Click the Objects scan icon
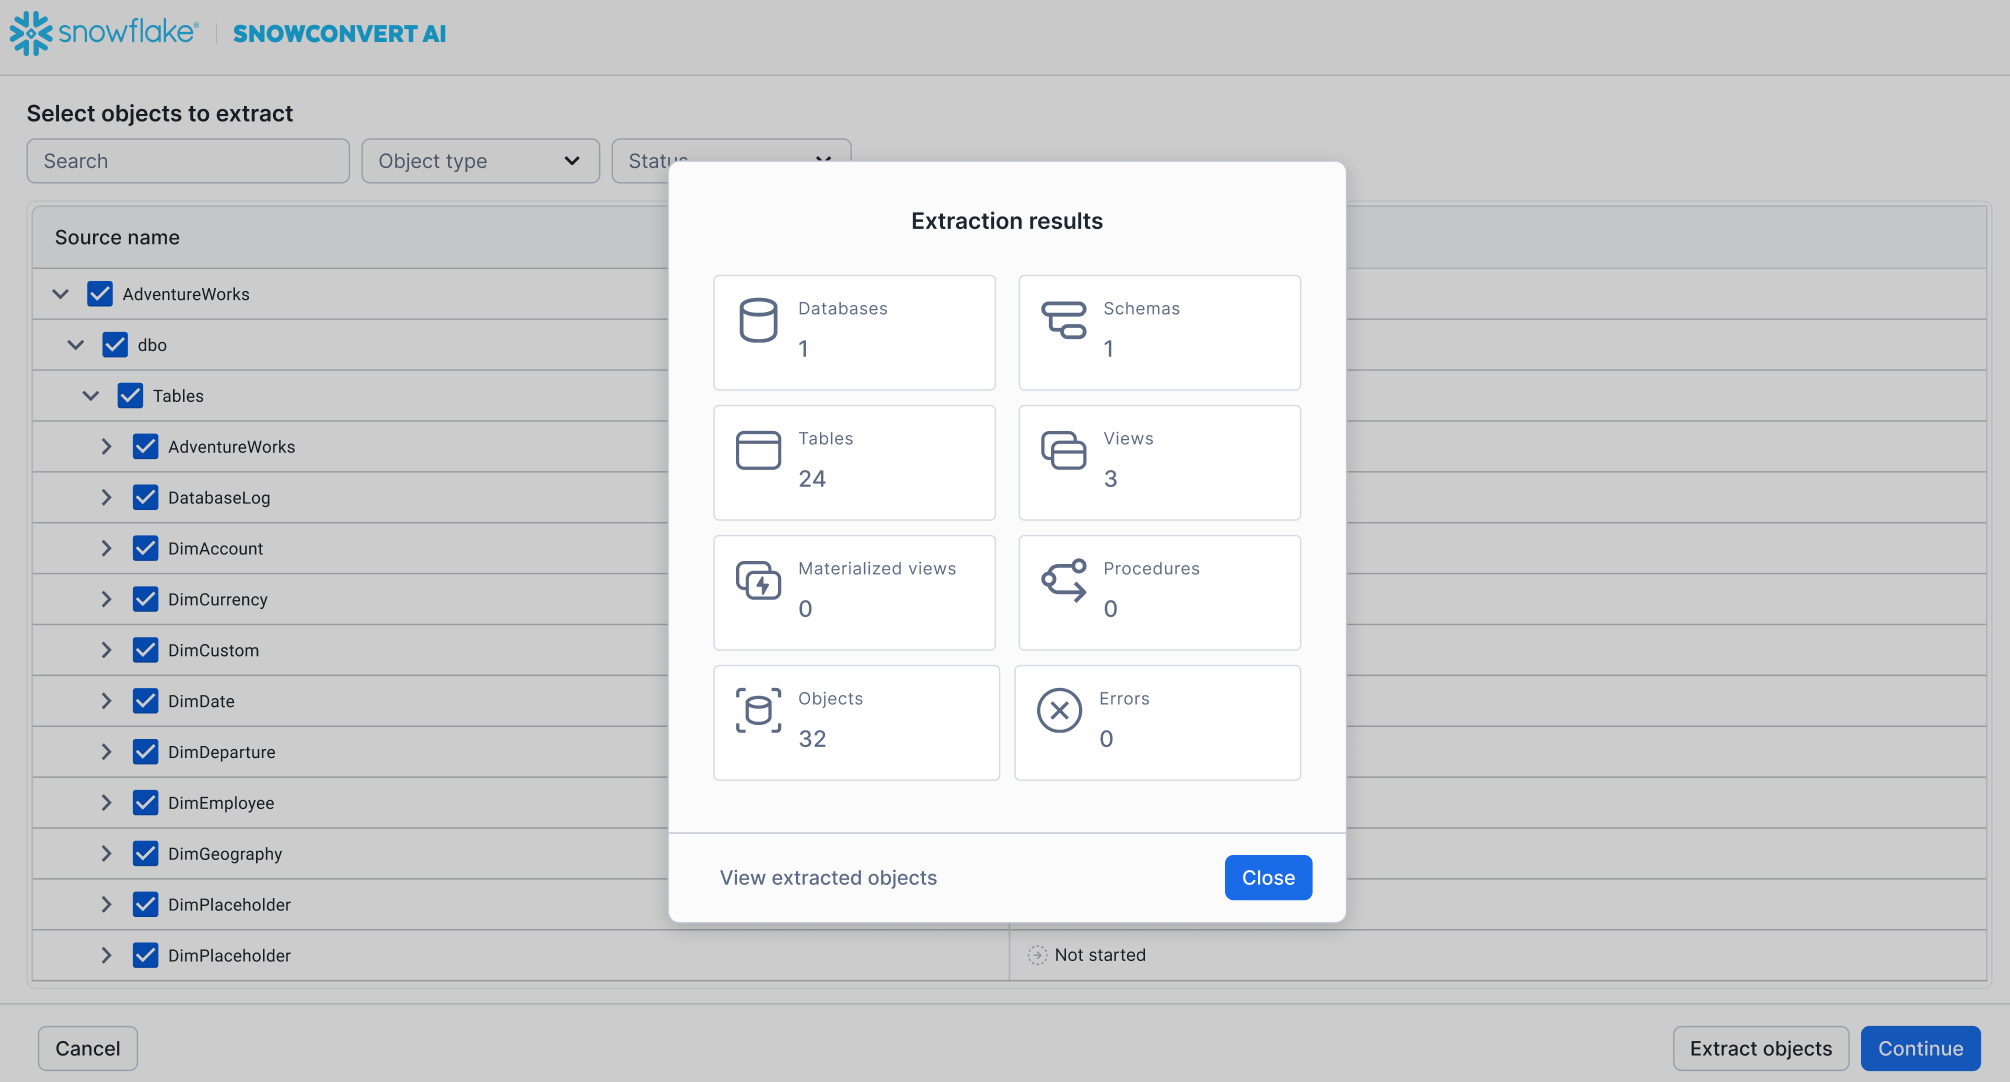 point(758,710)
